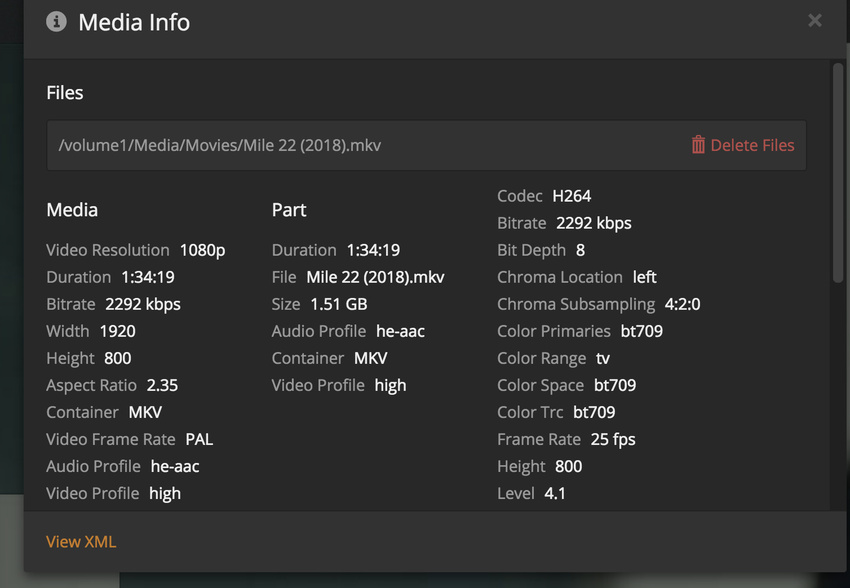Screen dimensions: 850x588
Task: Open the View XML link
Action: [x=81, y=541]
